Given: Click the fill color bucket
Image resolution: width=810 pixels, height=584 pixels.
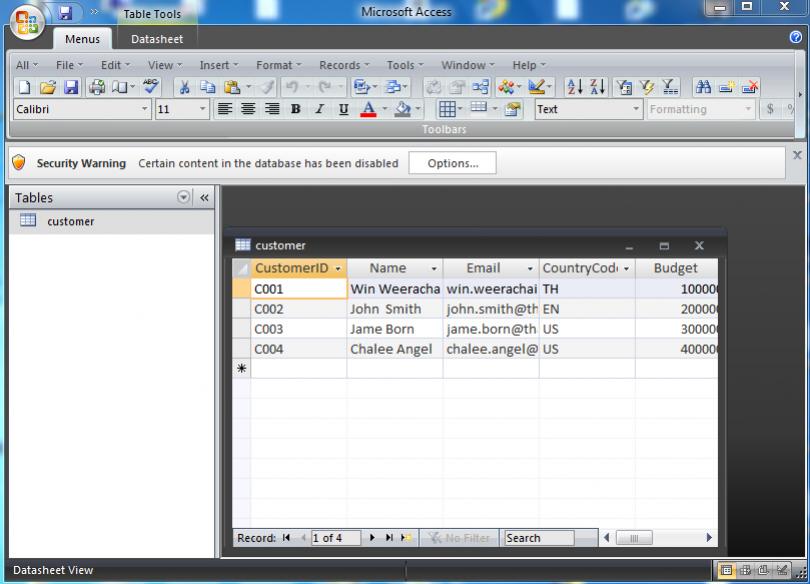Looking at the screenshot, I should (x=402, y=109).
